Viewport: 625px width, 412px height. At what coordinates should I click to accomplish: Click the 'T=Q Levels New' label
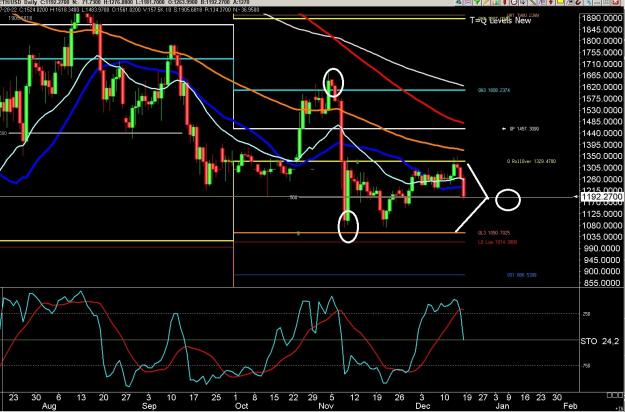tap(500, 20)
